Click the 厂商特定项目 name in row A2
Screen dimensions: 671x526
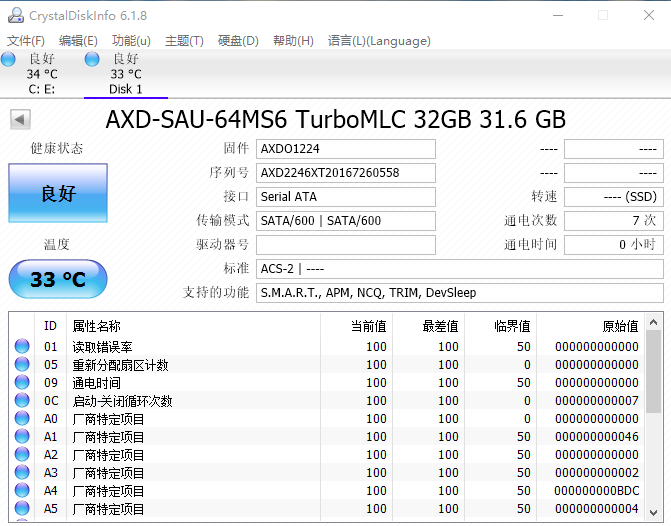(108, 455)
